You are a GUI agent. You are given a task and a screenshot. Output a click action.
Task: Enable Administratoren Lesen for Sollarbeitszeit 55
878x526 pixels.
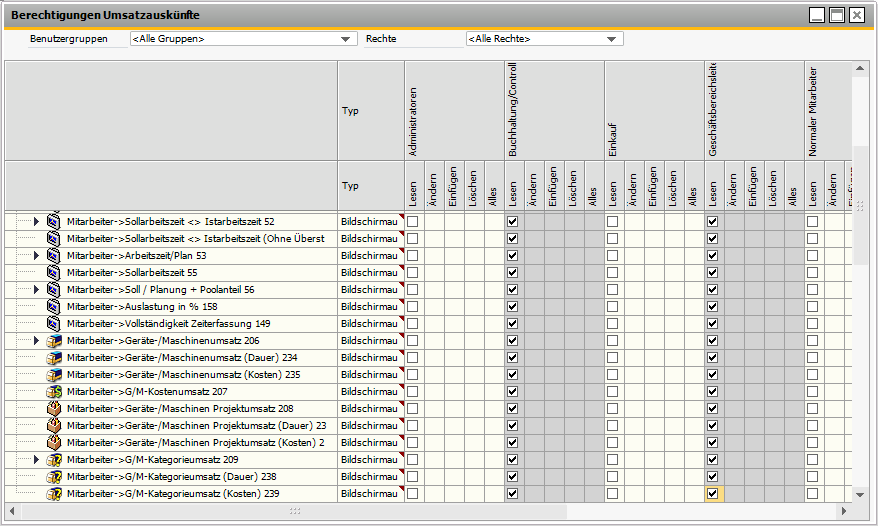click(412, 272)
